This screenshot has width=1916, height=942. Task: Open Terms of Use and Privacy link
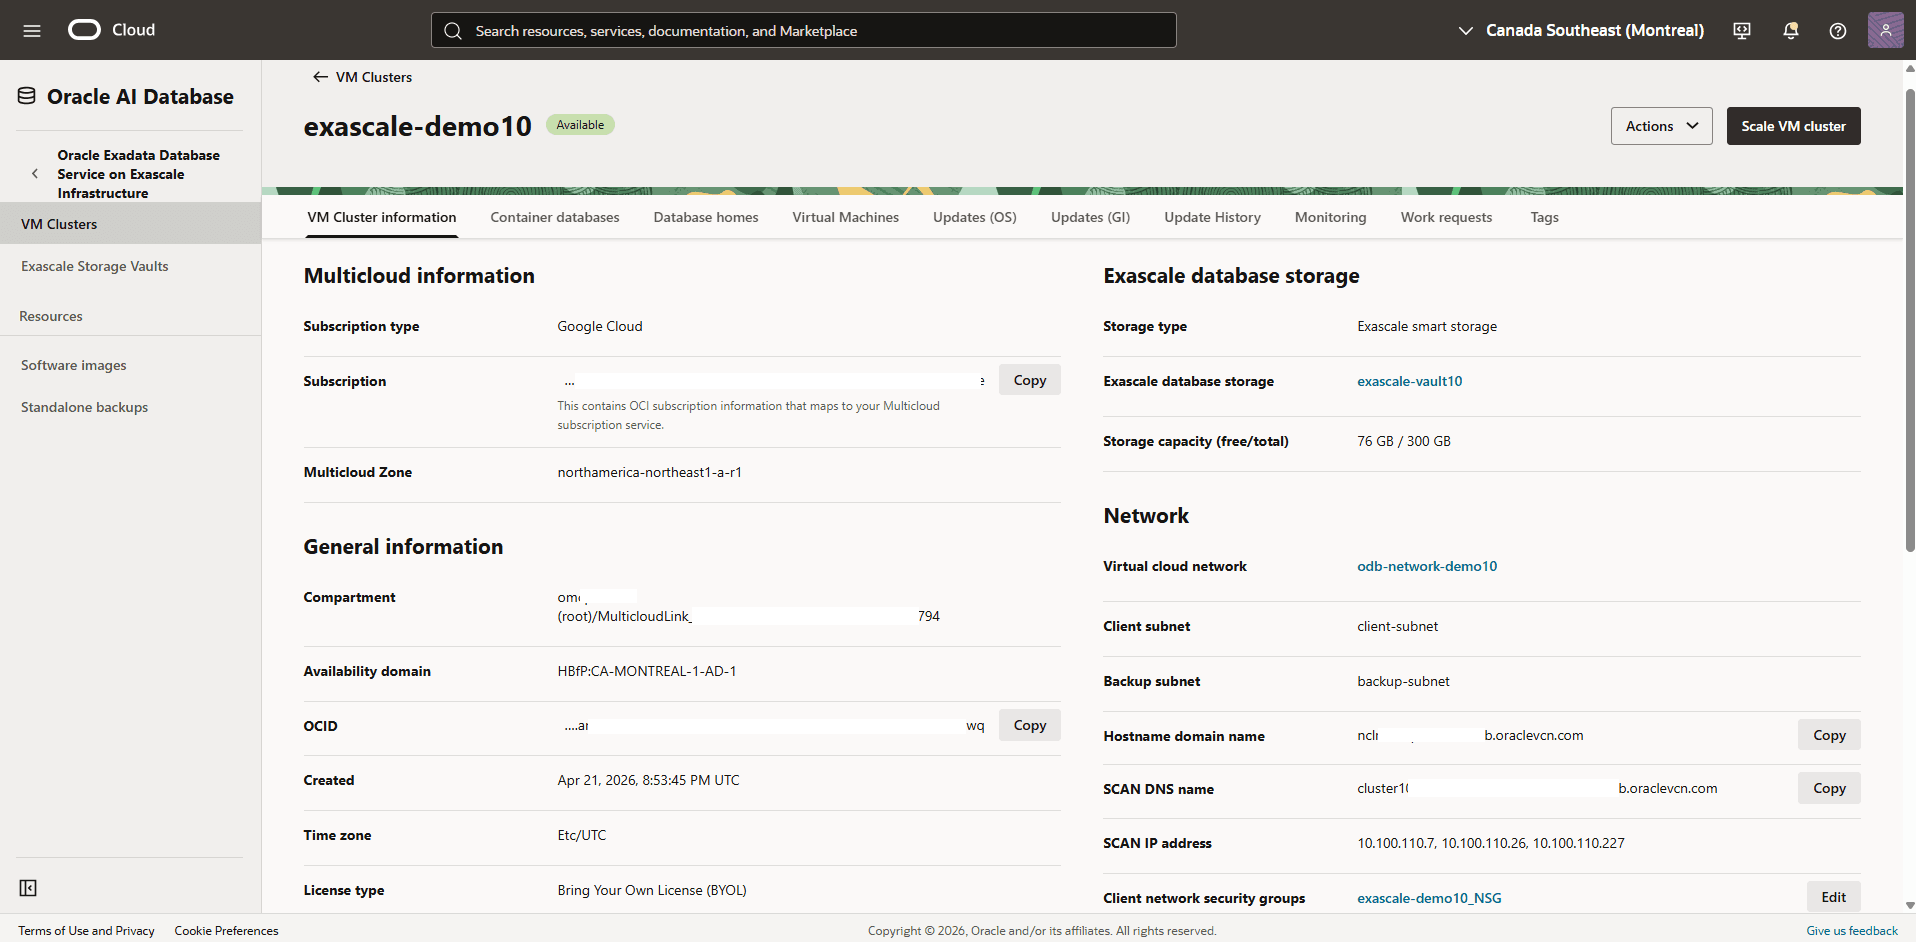click(86, 931)
